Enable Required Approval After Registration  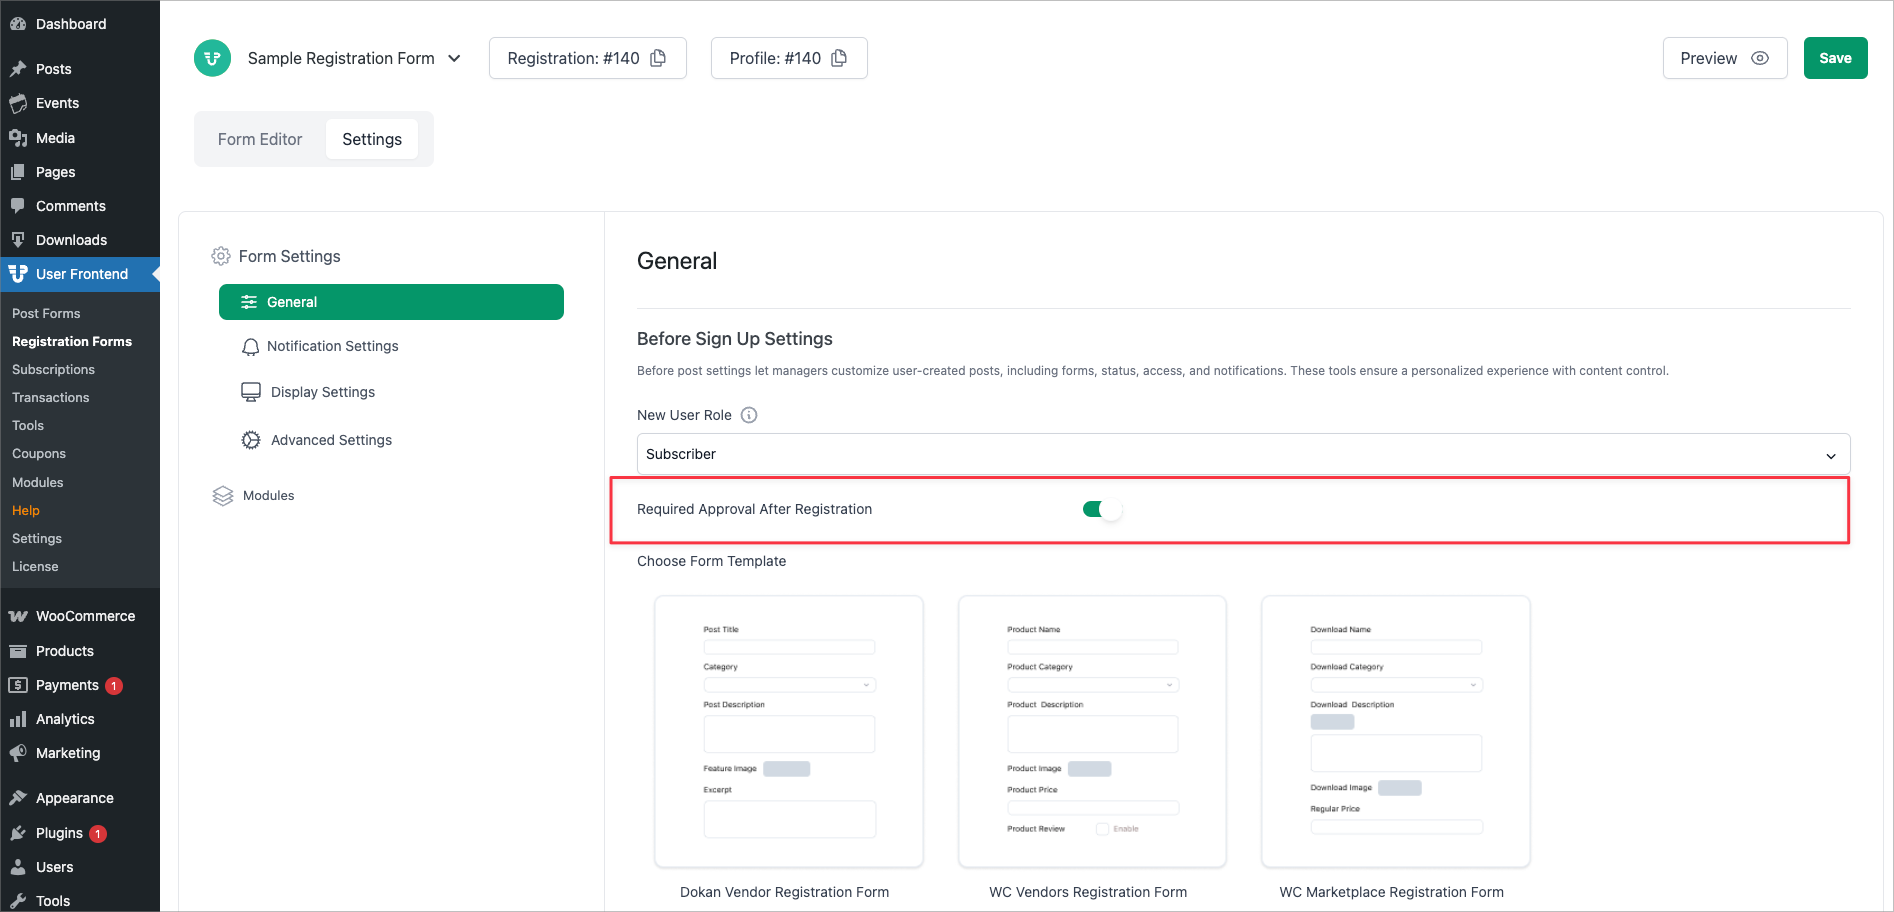point(1101,509)
